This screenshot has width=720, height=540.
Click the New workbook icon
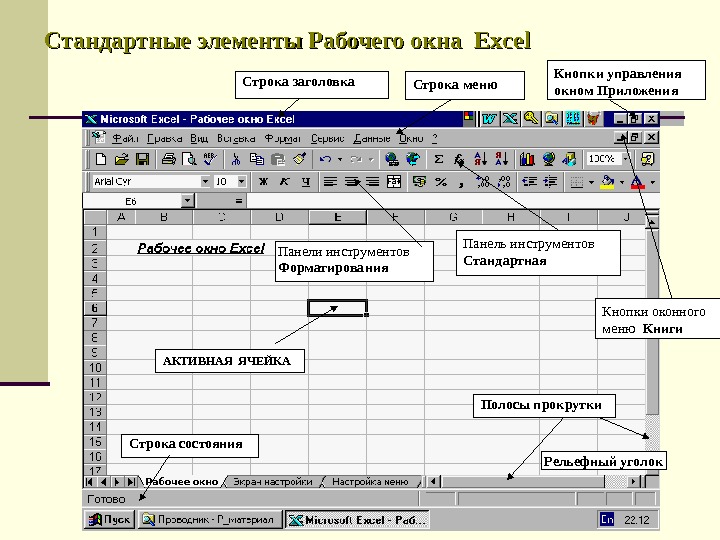(x=101, y=159)
